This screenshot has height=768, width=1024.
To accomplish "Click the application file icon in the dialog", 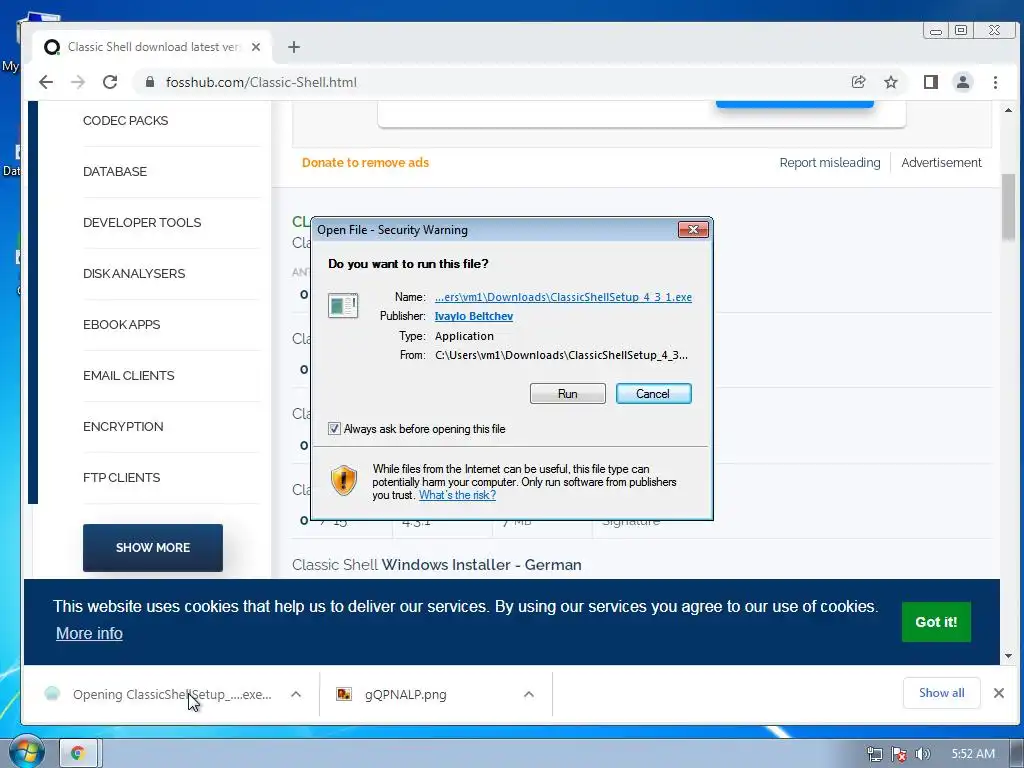I will (343, 305).
